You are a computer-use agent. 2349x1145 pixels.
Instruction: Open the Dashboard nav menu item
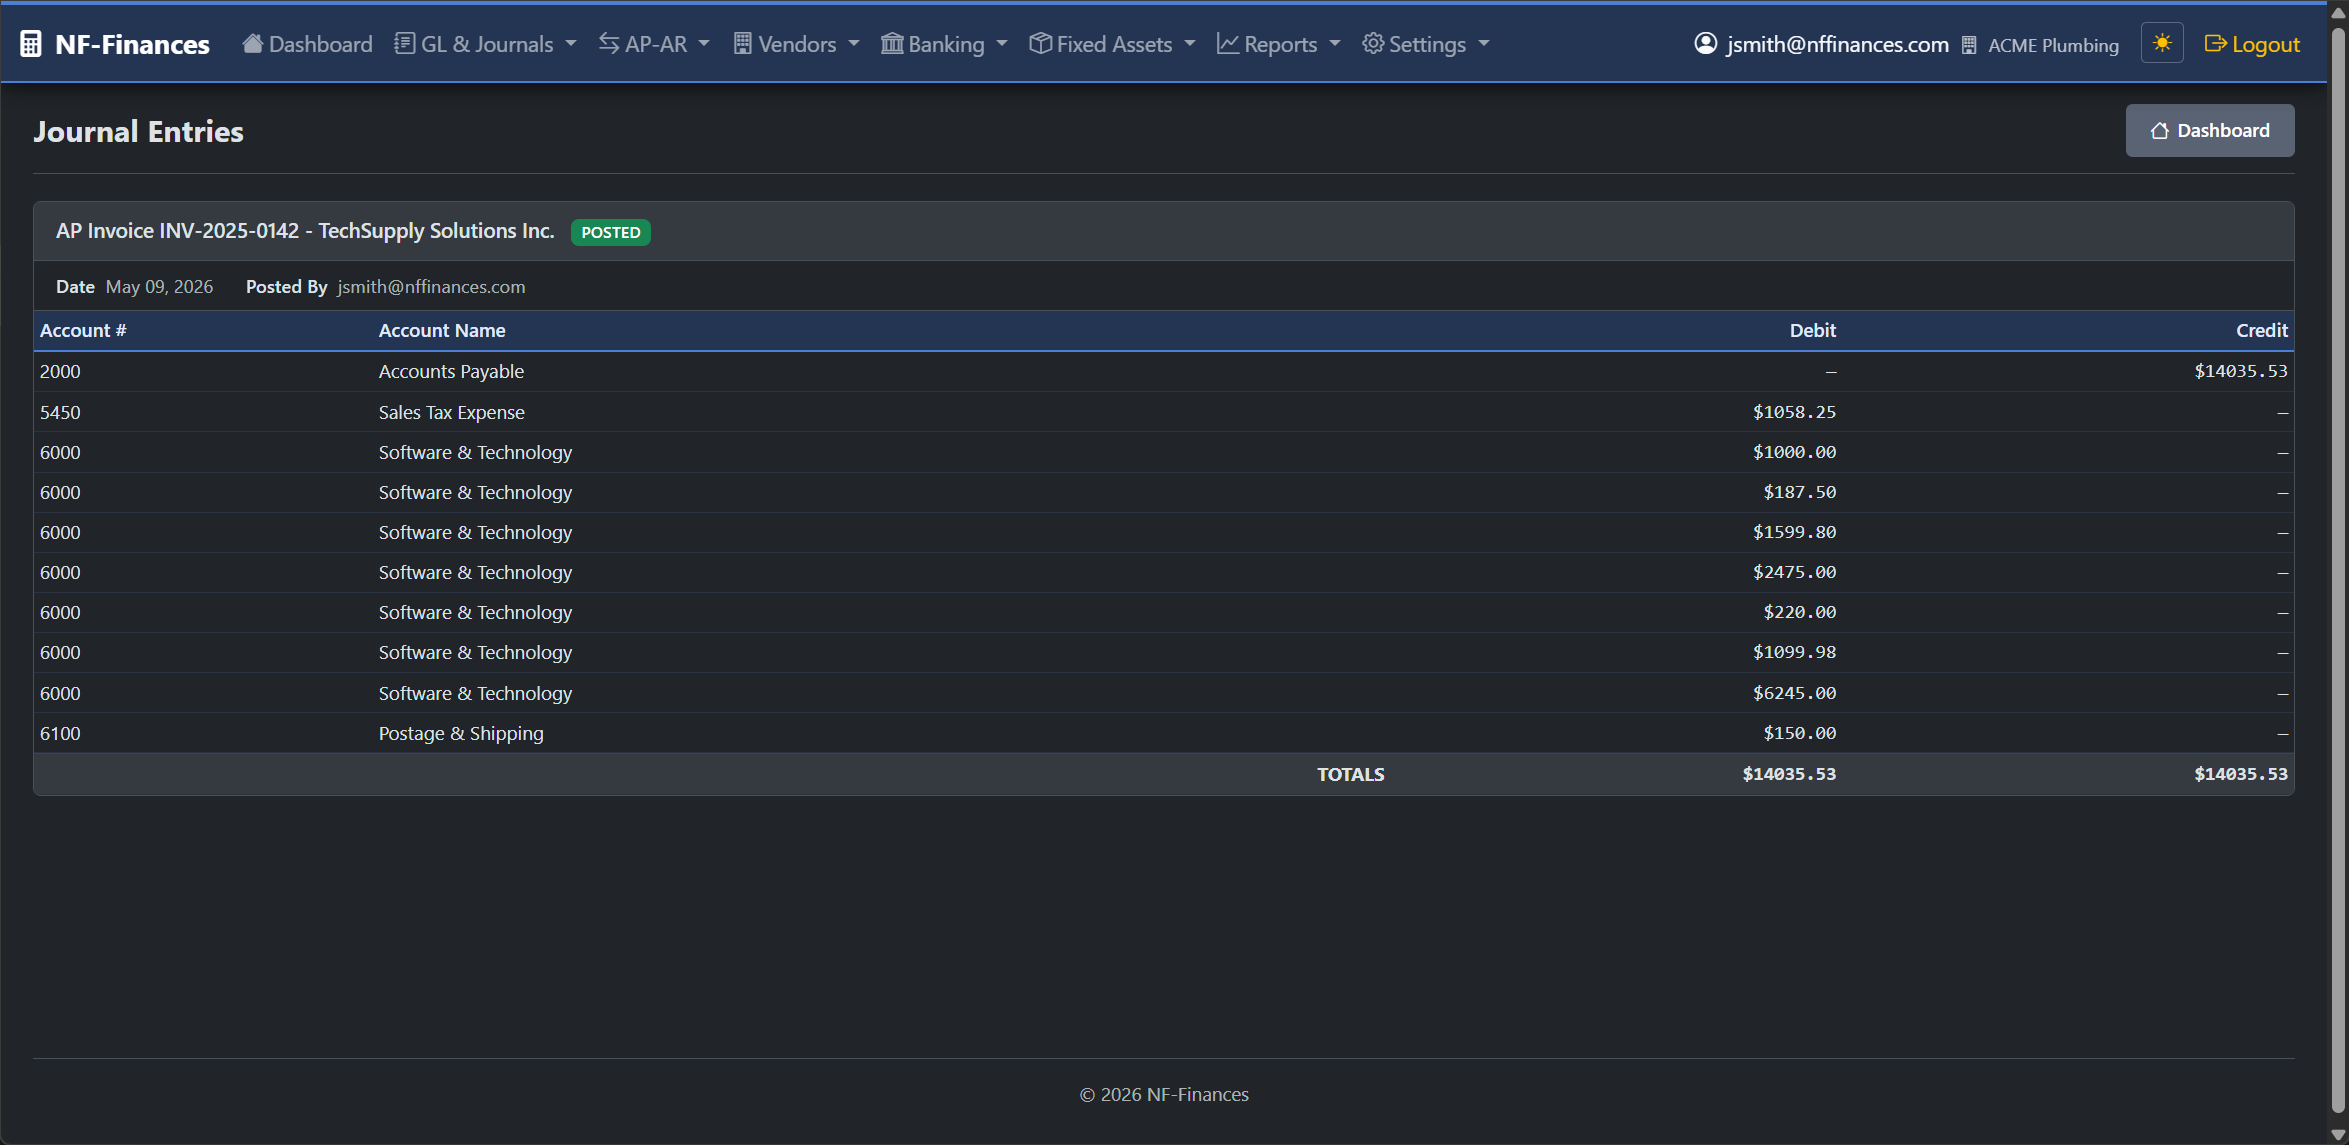(x=308, y=44)
